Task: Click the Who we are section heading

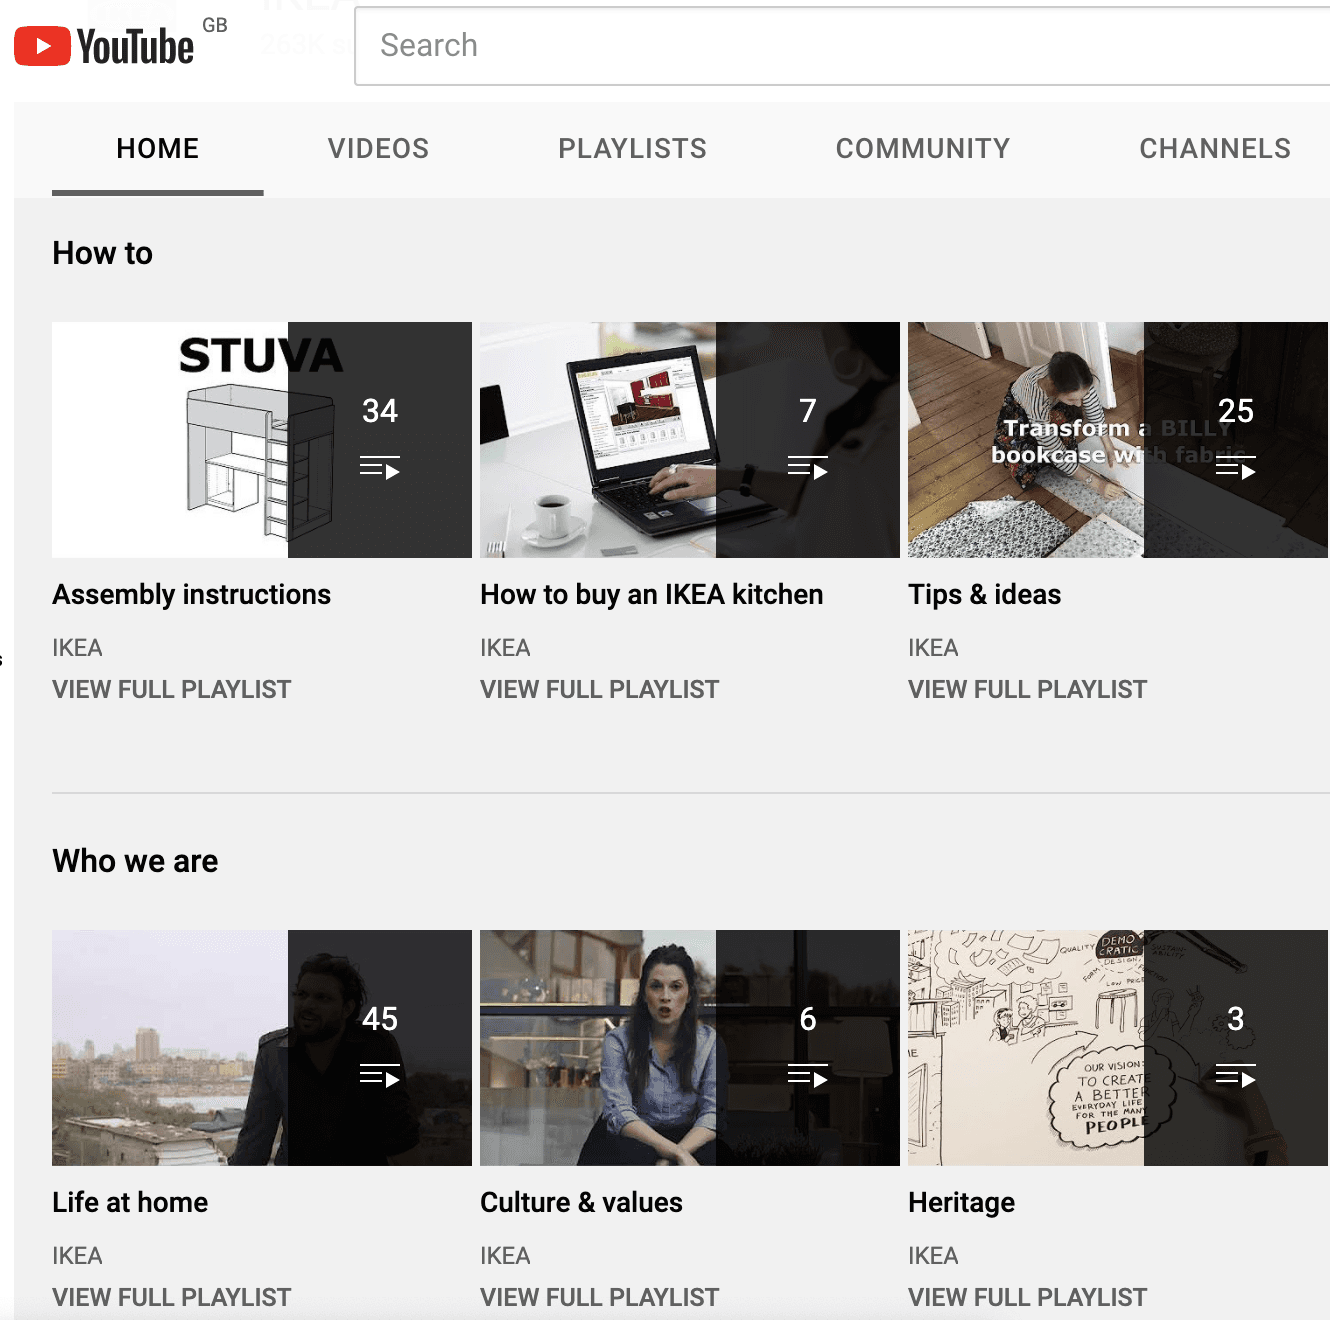Action: [135, 861]
